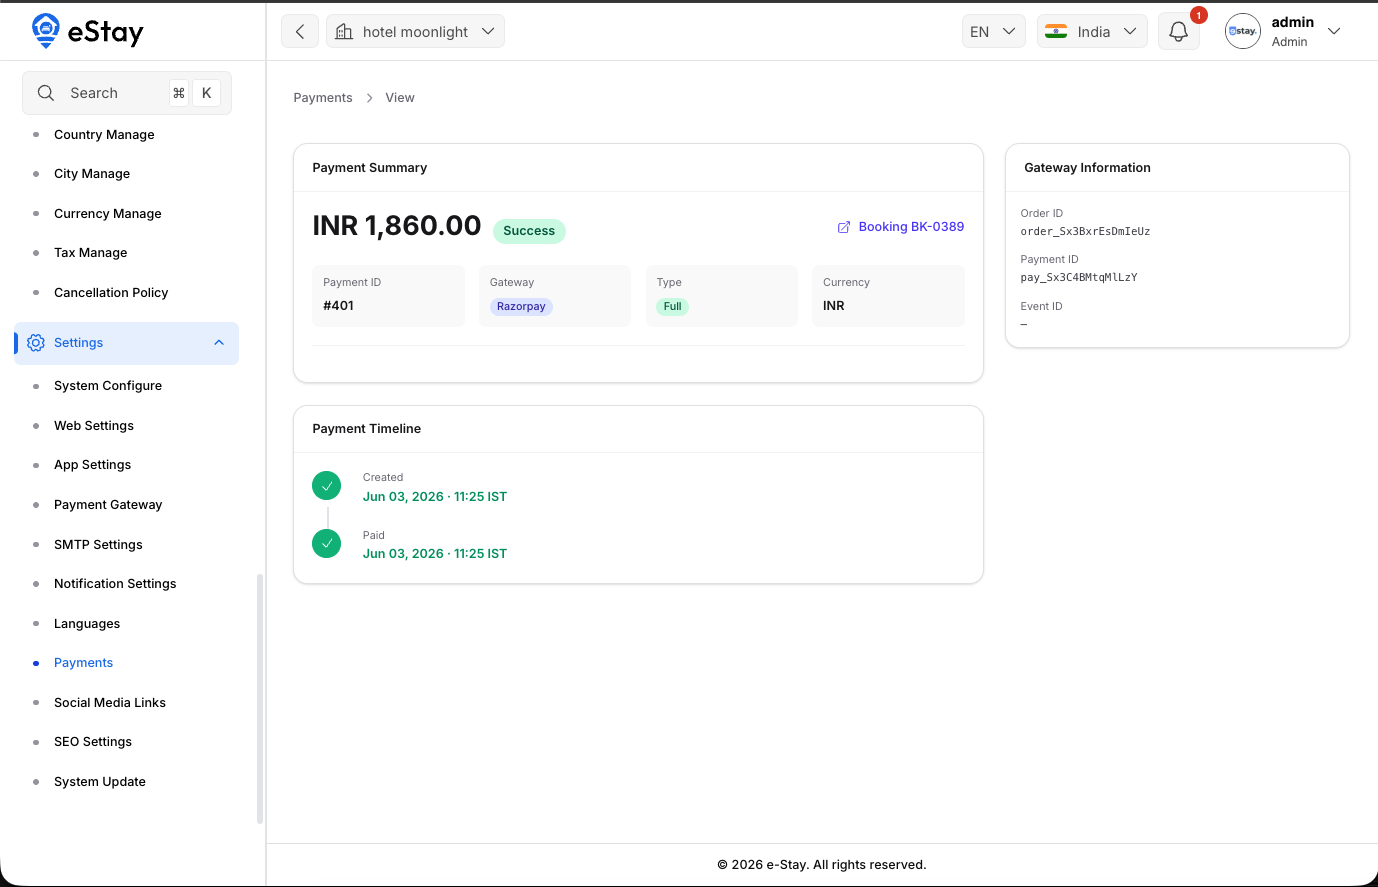The width and height of the screenshot is (1378, 887).
Task: Click the sidebar Search field
Action: 127,93
